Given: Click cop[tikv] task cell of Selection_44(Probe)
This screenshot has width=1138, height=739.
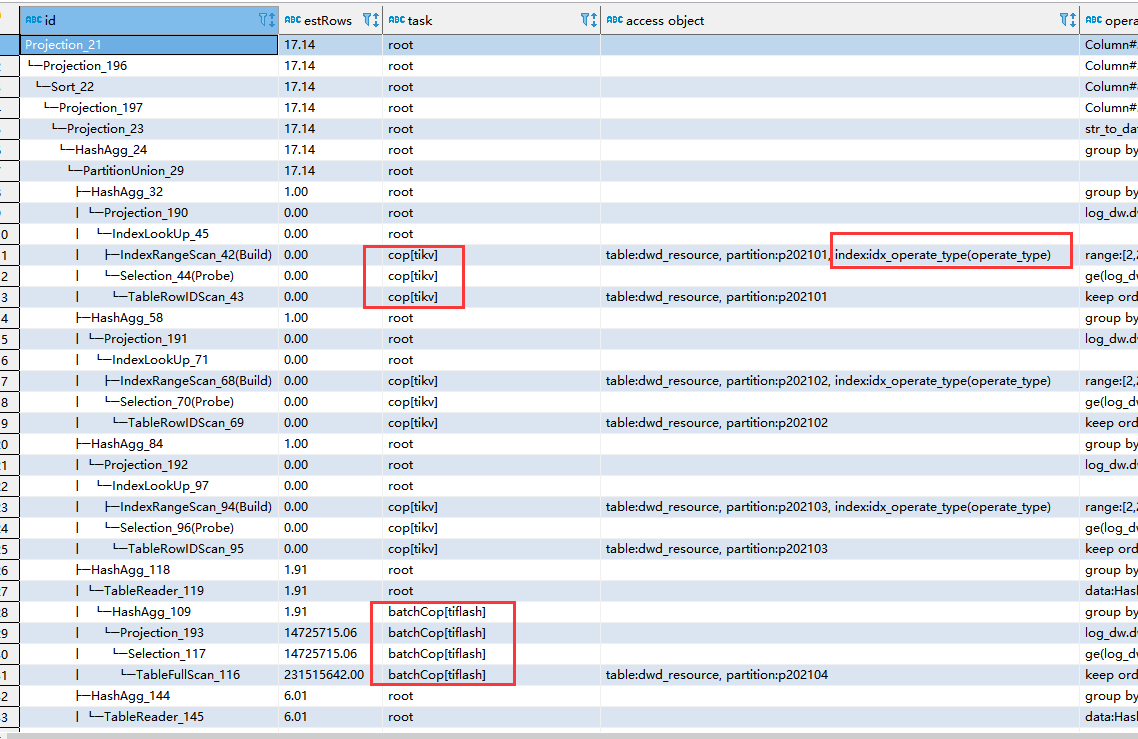Looking at the screenshot, I should [x=413, y=276].
